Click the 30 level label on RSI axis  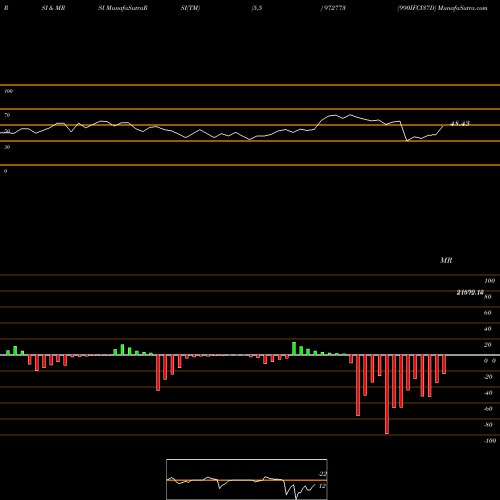click(x=7, y=147)
